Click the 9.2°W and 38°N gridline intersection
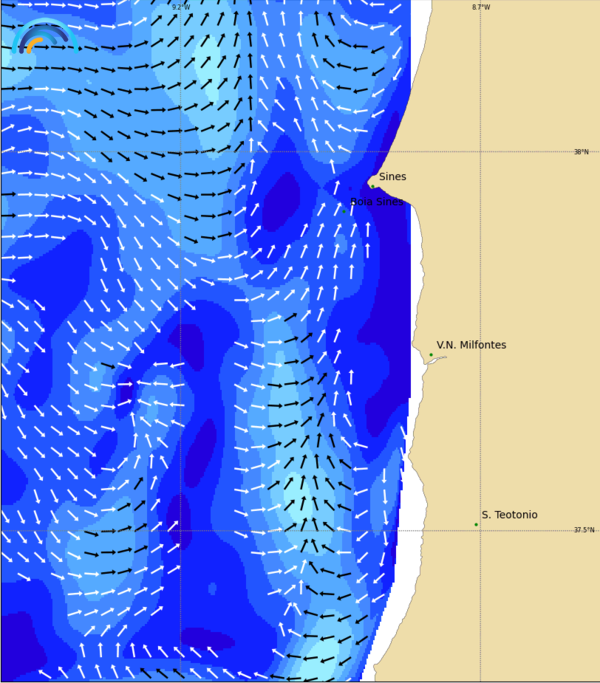This screenshot has height=683, width=600. coord(180,152)
